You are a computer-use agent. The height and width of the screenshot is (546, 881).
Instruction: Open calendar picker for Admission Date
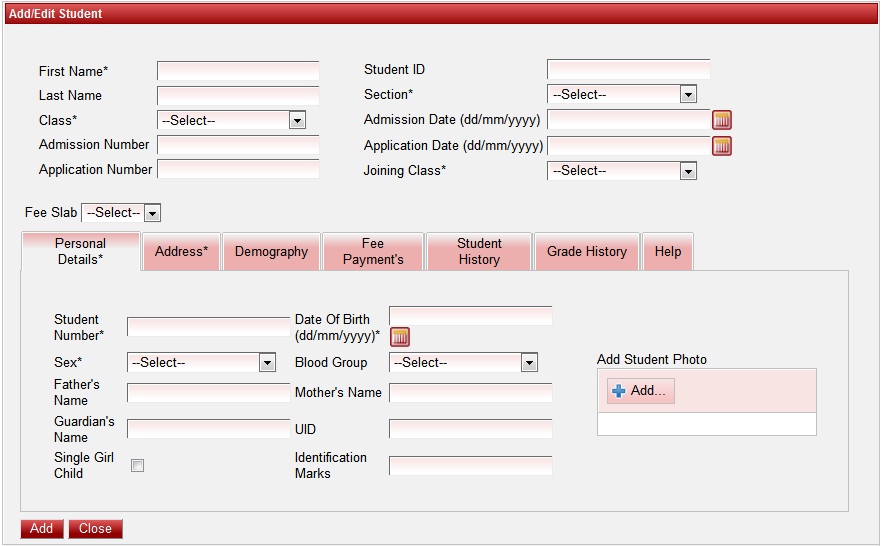click(x=722, y=120)
